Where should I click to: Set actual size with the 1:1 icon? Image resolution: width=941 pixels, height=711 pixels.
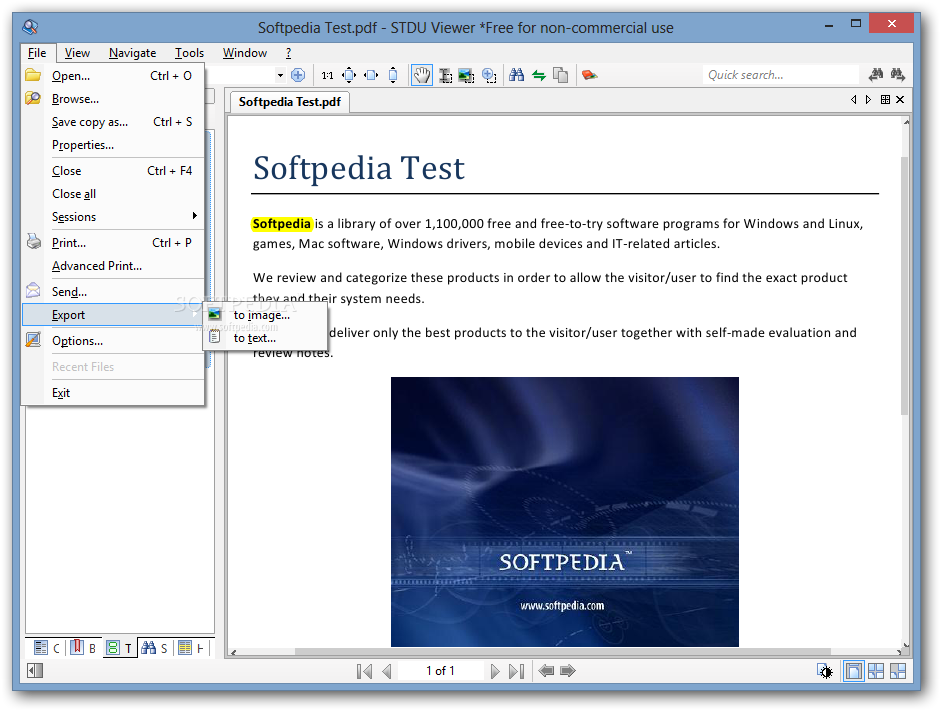point(327,75)
